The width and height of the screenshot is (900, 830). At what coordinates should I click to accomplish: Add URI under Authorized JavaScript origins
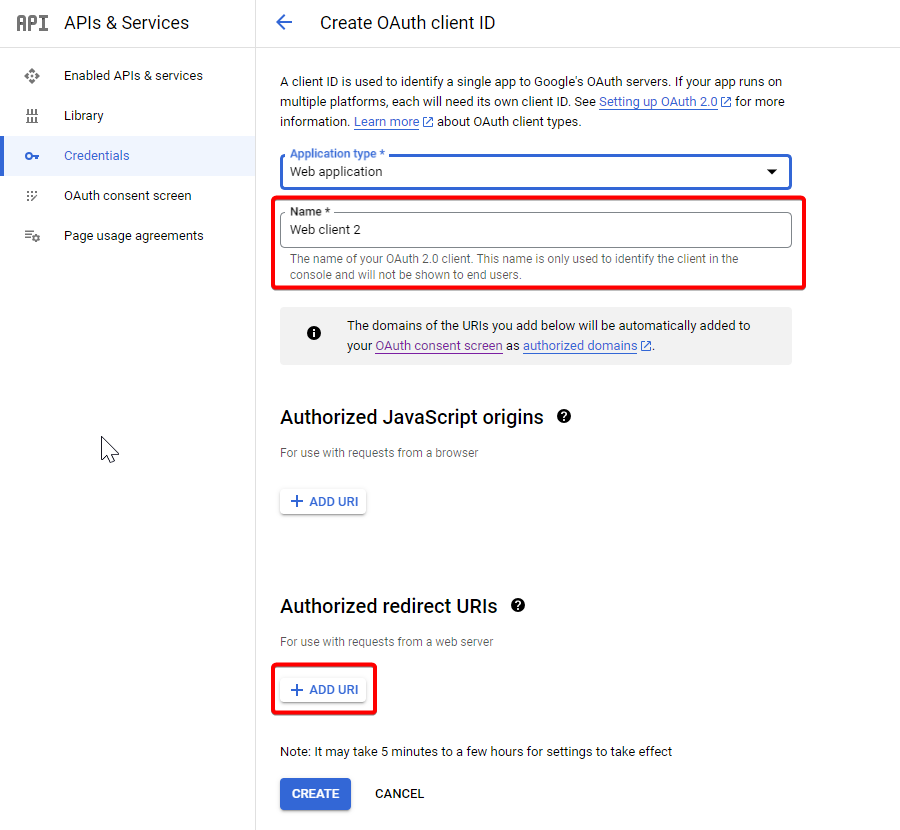pyautogui.click(x=323, y=502)
